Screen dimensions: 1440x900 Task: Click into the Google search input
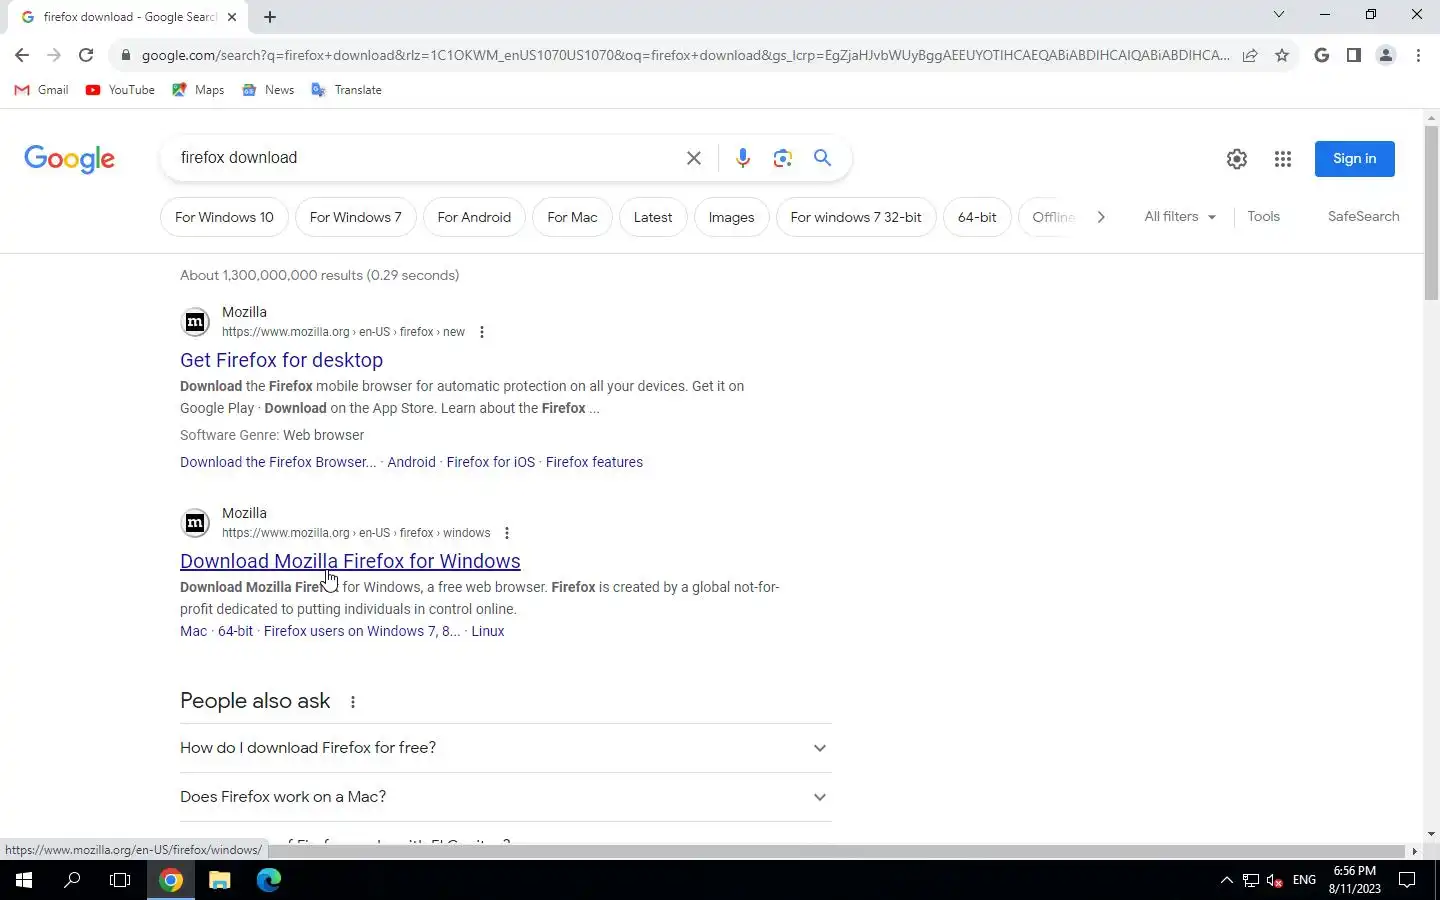[x=425, y=158]
